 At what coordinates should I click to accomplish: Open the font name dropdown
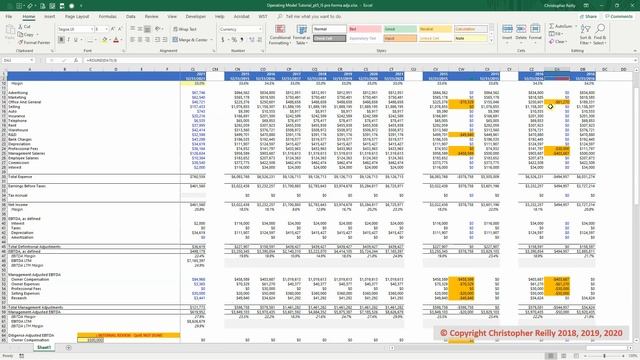91,29
